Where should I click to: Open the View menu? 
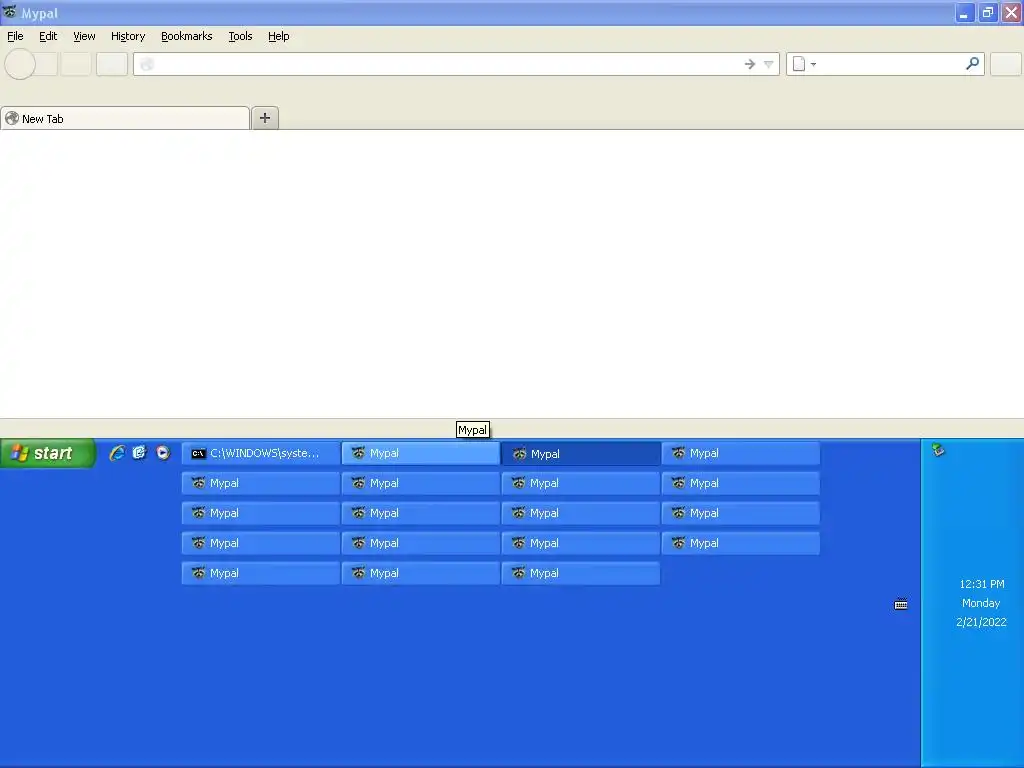tap(84, 37)
